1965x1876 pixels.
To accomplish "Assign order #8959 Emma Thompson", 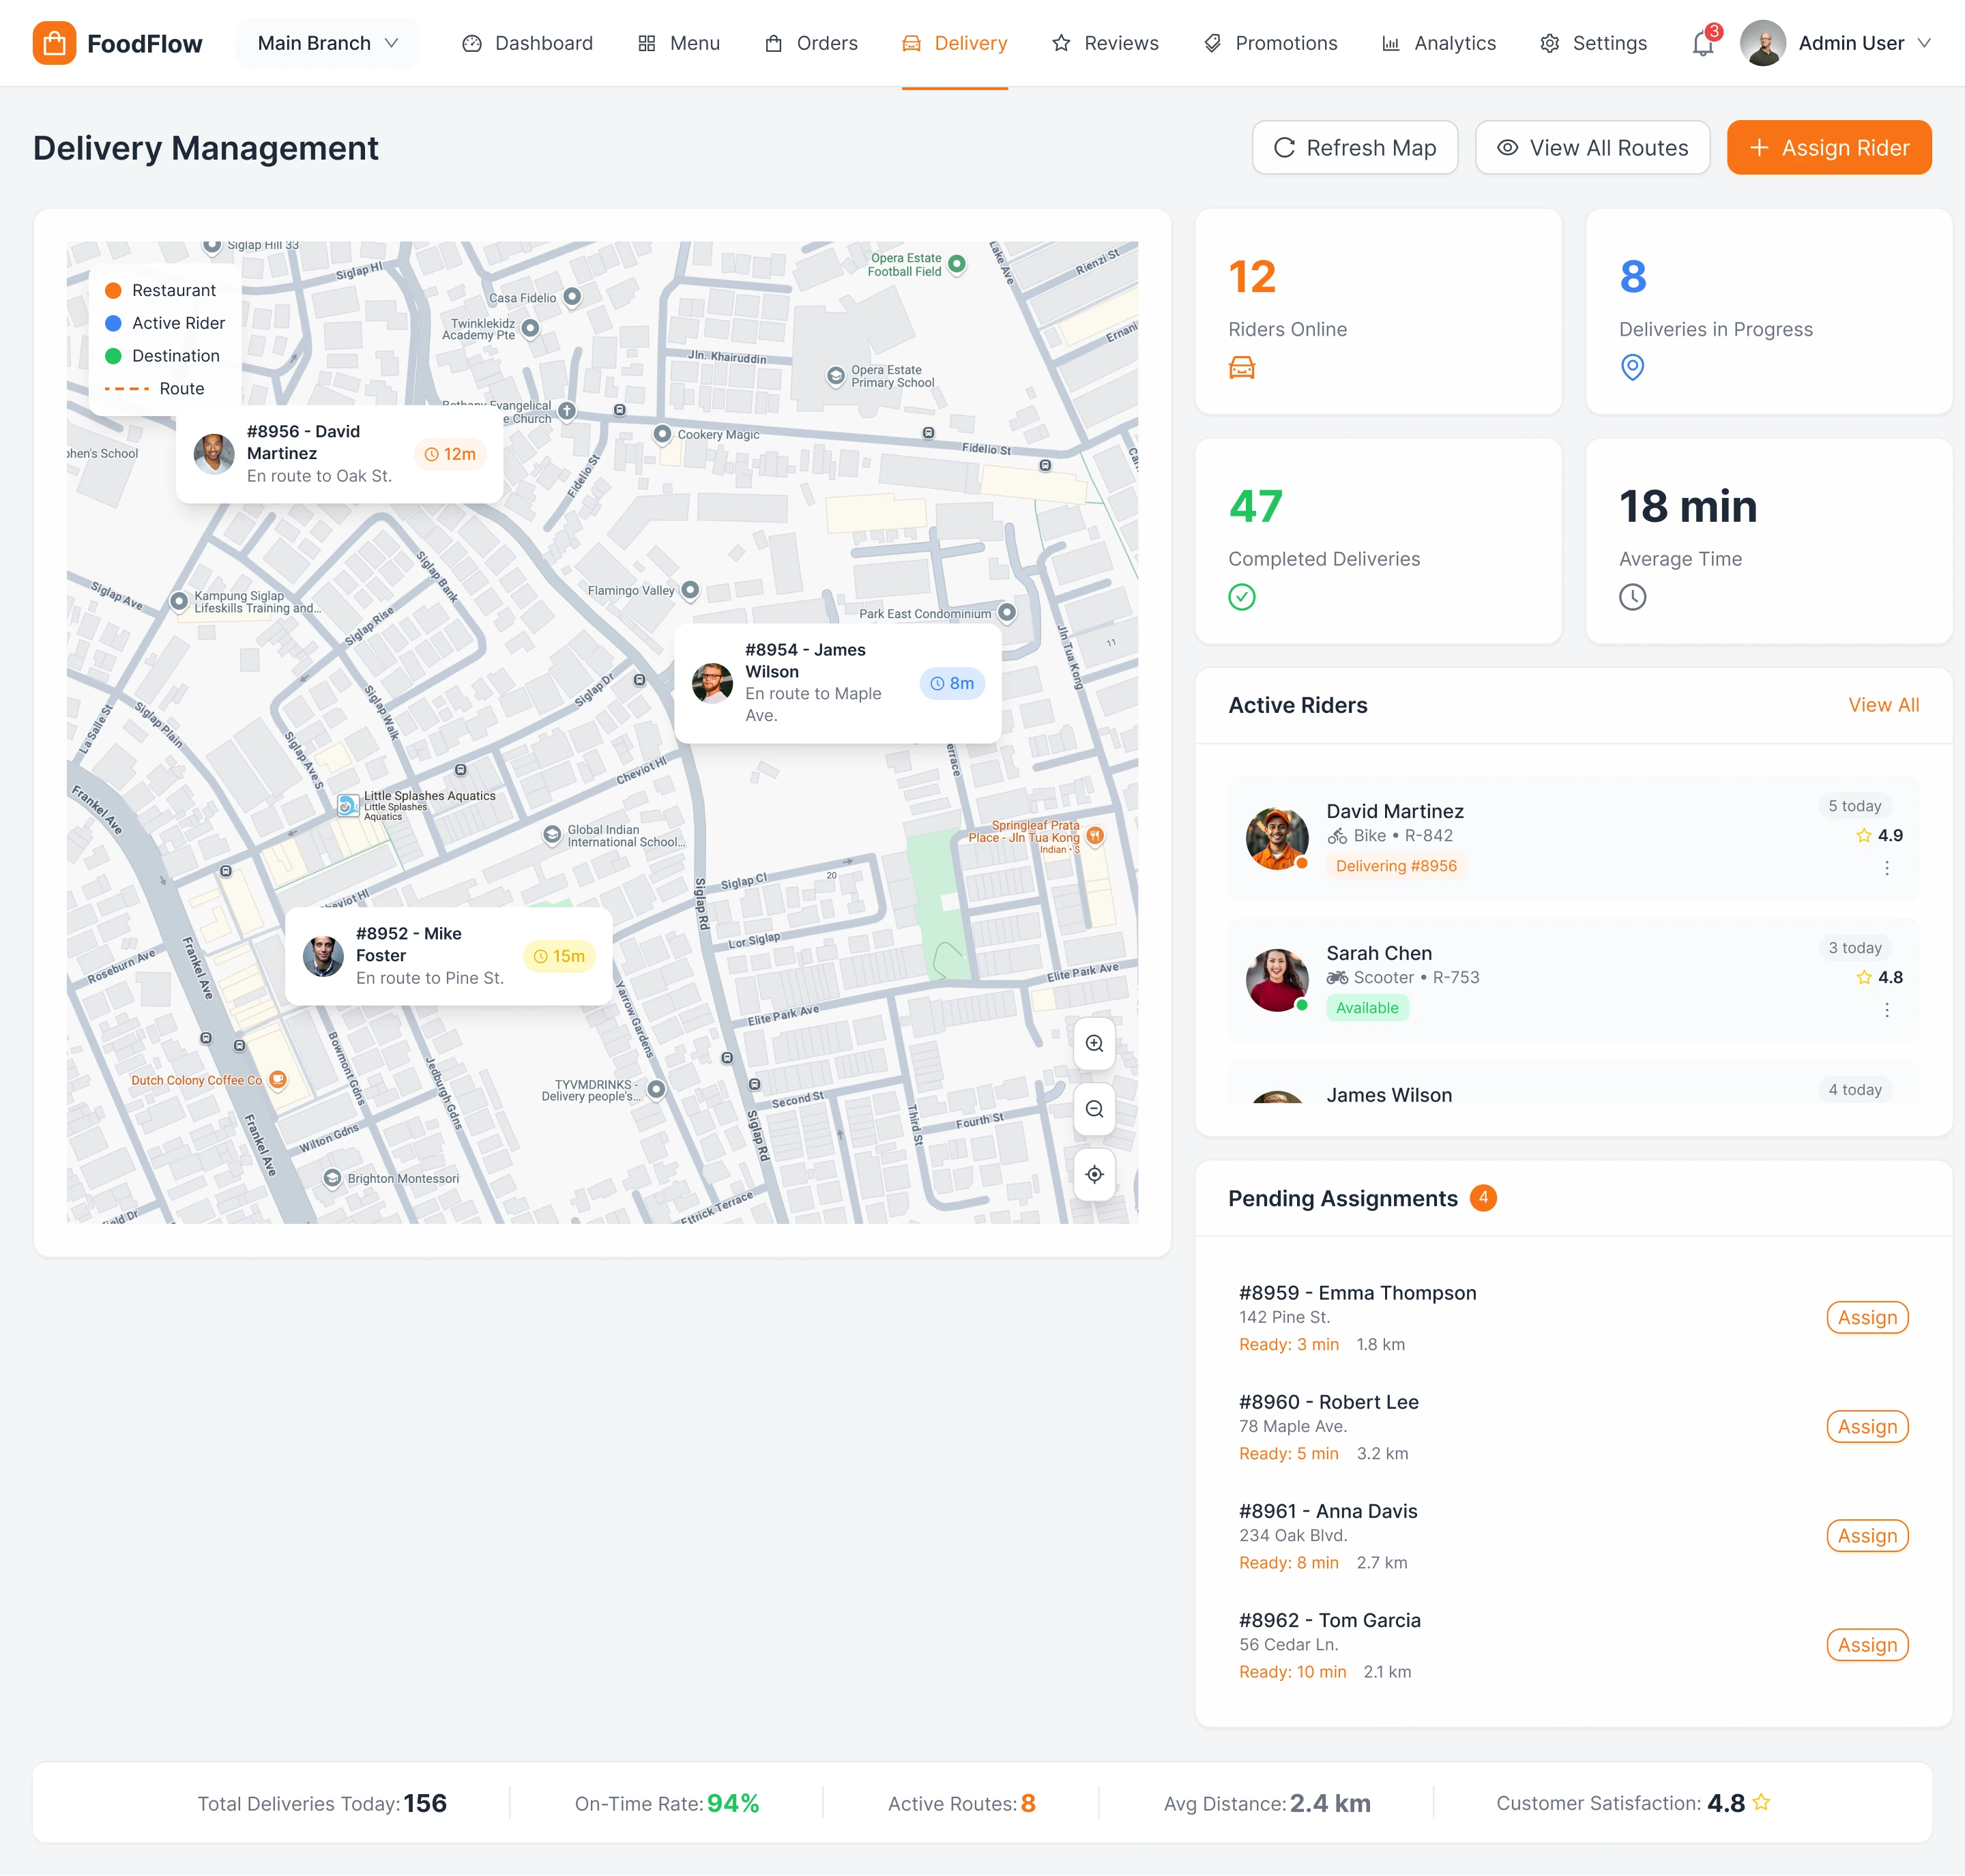I will pyautogui.click(x=1866, y=1317).
